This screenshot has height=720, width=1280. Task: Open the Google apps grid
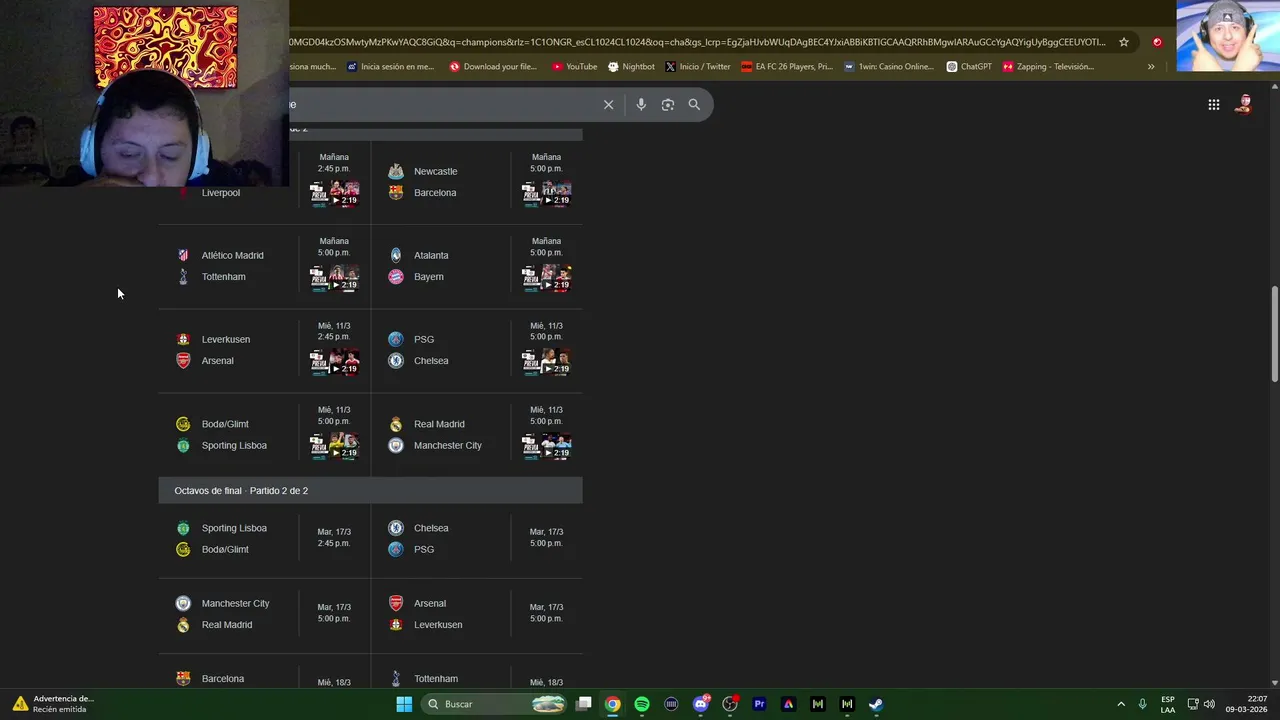(1213, 104)
